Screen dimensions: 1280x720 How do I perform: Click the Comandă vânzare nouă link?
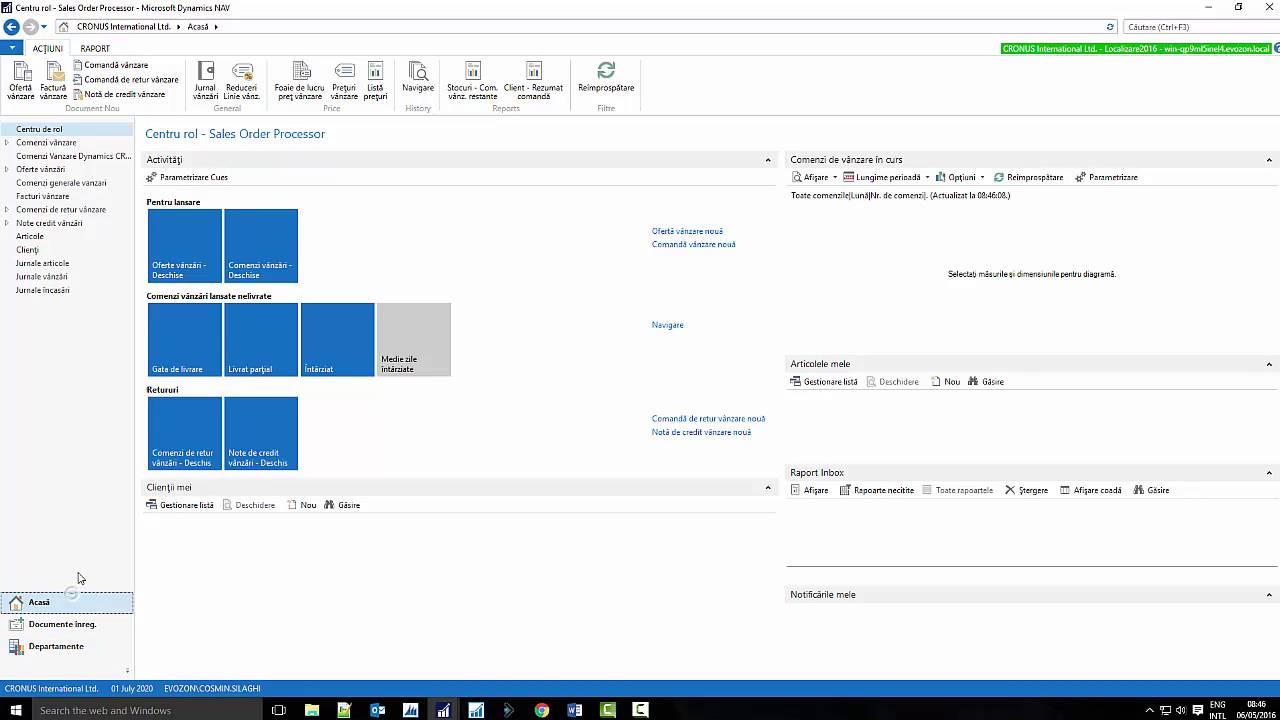coord(693,244)
